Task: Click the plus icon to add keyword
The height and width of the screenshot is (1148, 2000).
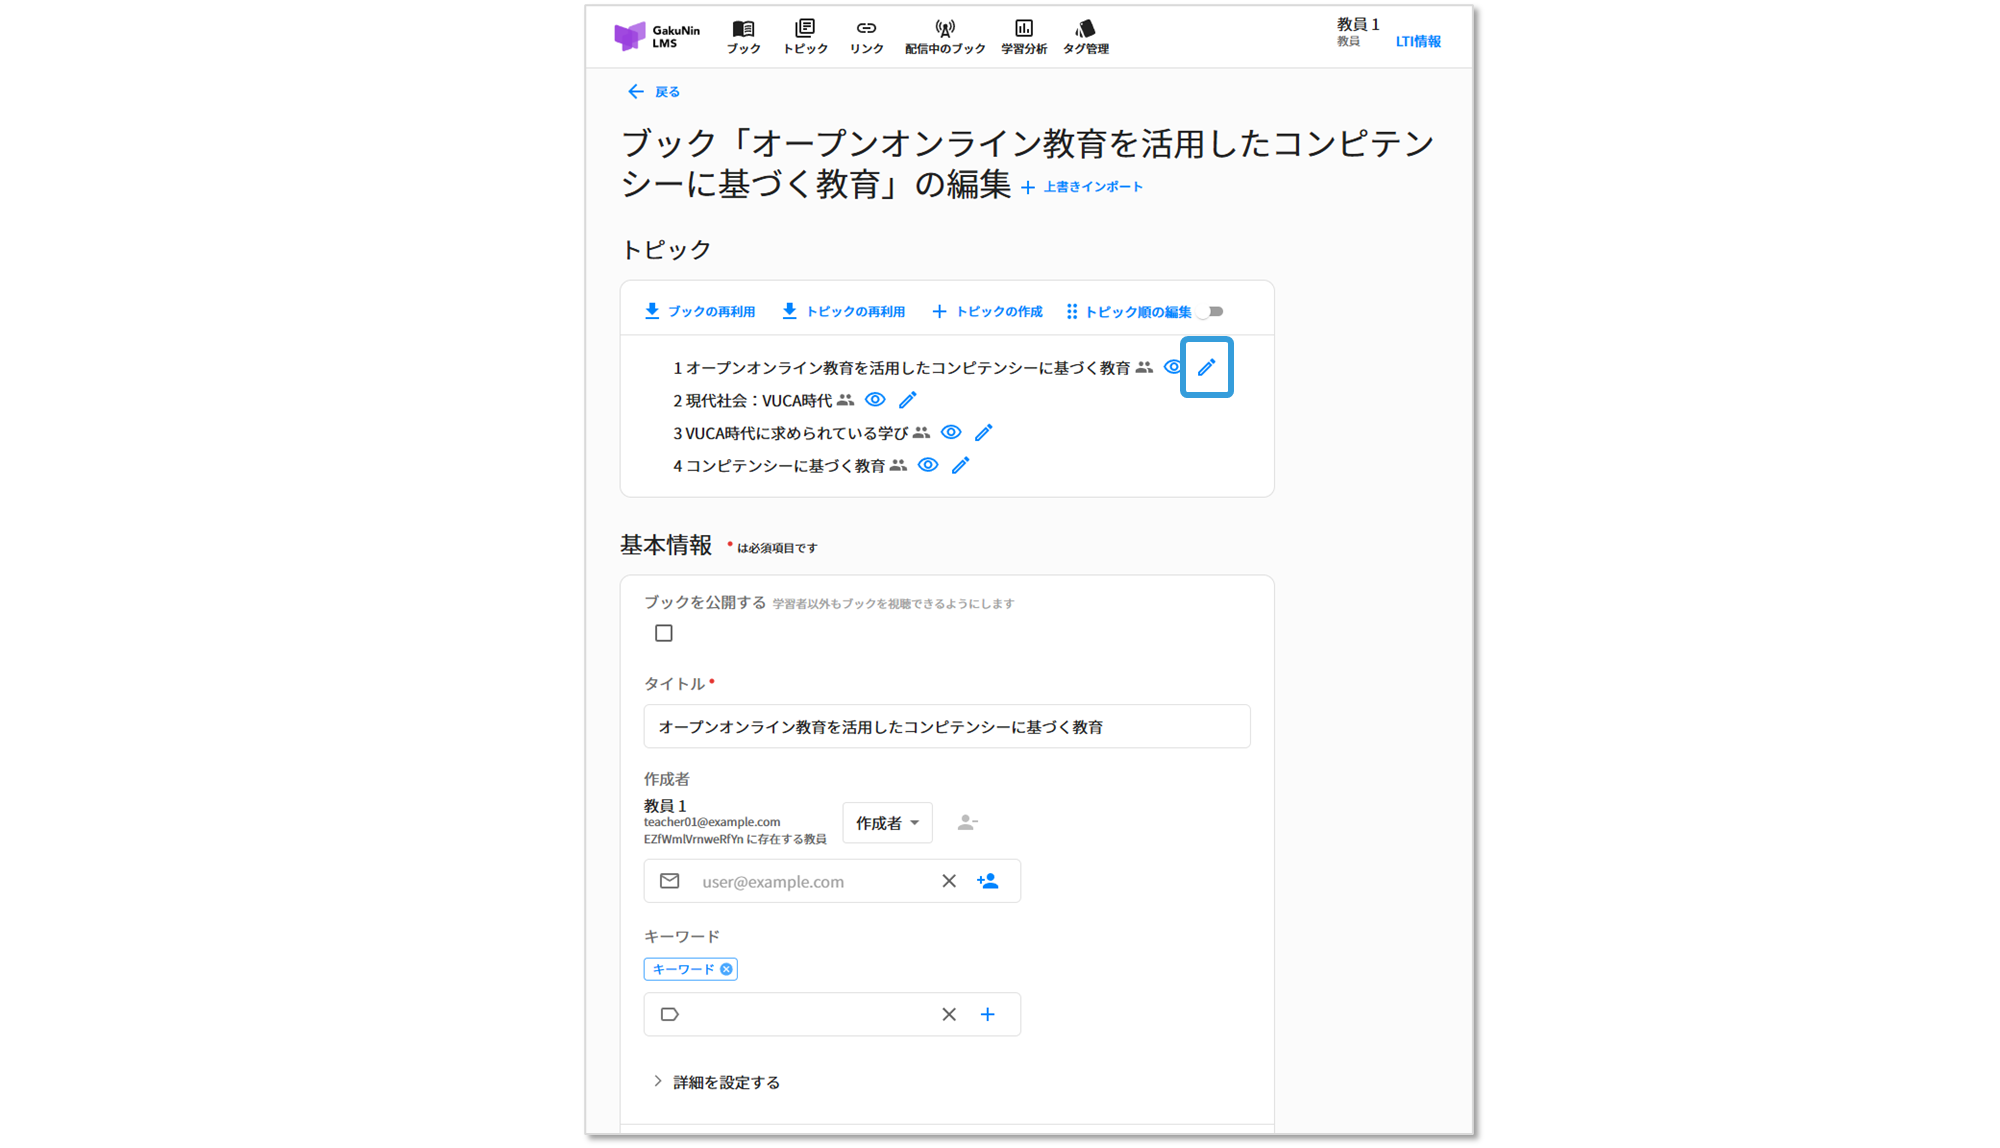Action: point(987,1014)
